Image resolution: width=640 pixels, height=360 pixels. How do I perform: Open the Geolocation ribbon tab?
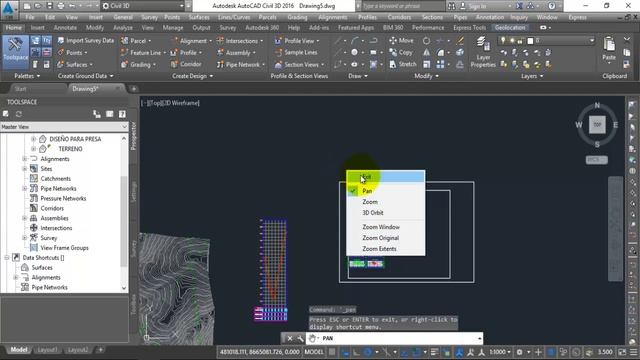tap(510, 28)
